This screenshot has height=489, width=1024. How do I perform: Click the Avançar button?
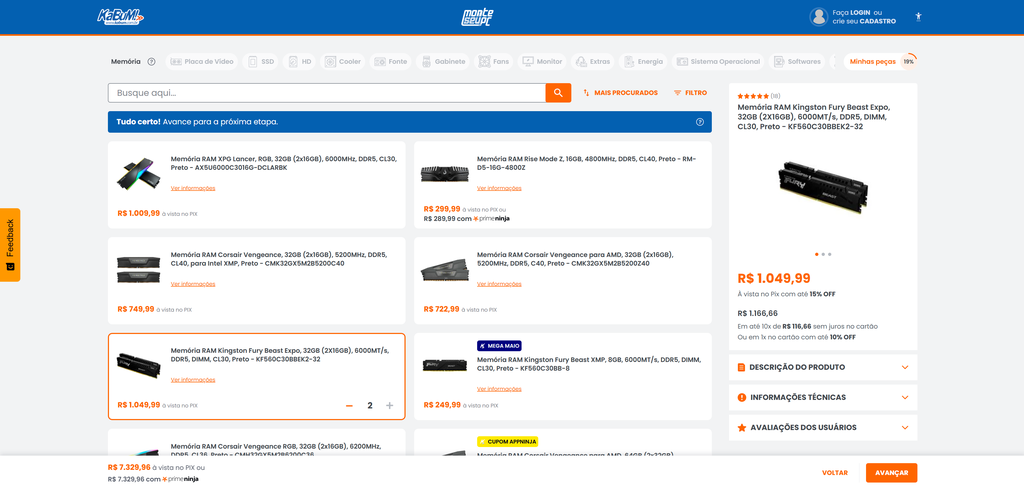coord(891,473)
